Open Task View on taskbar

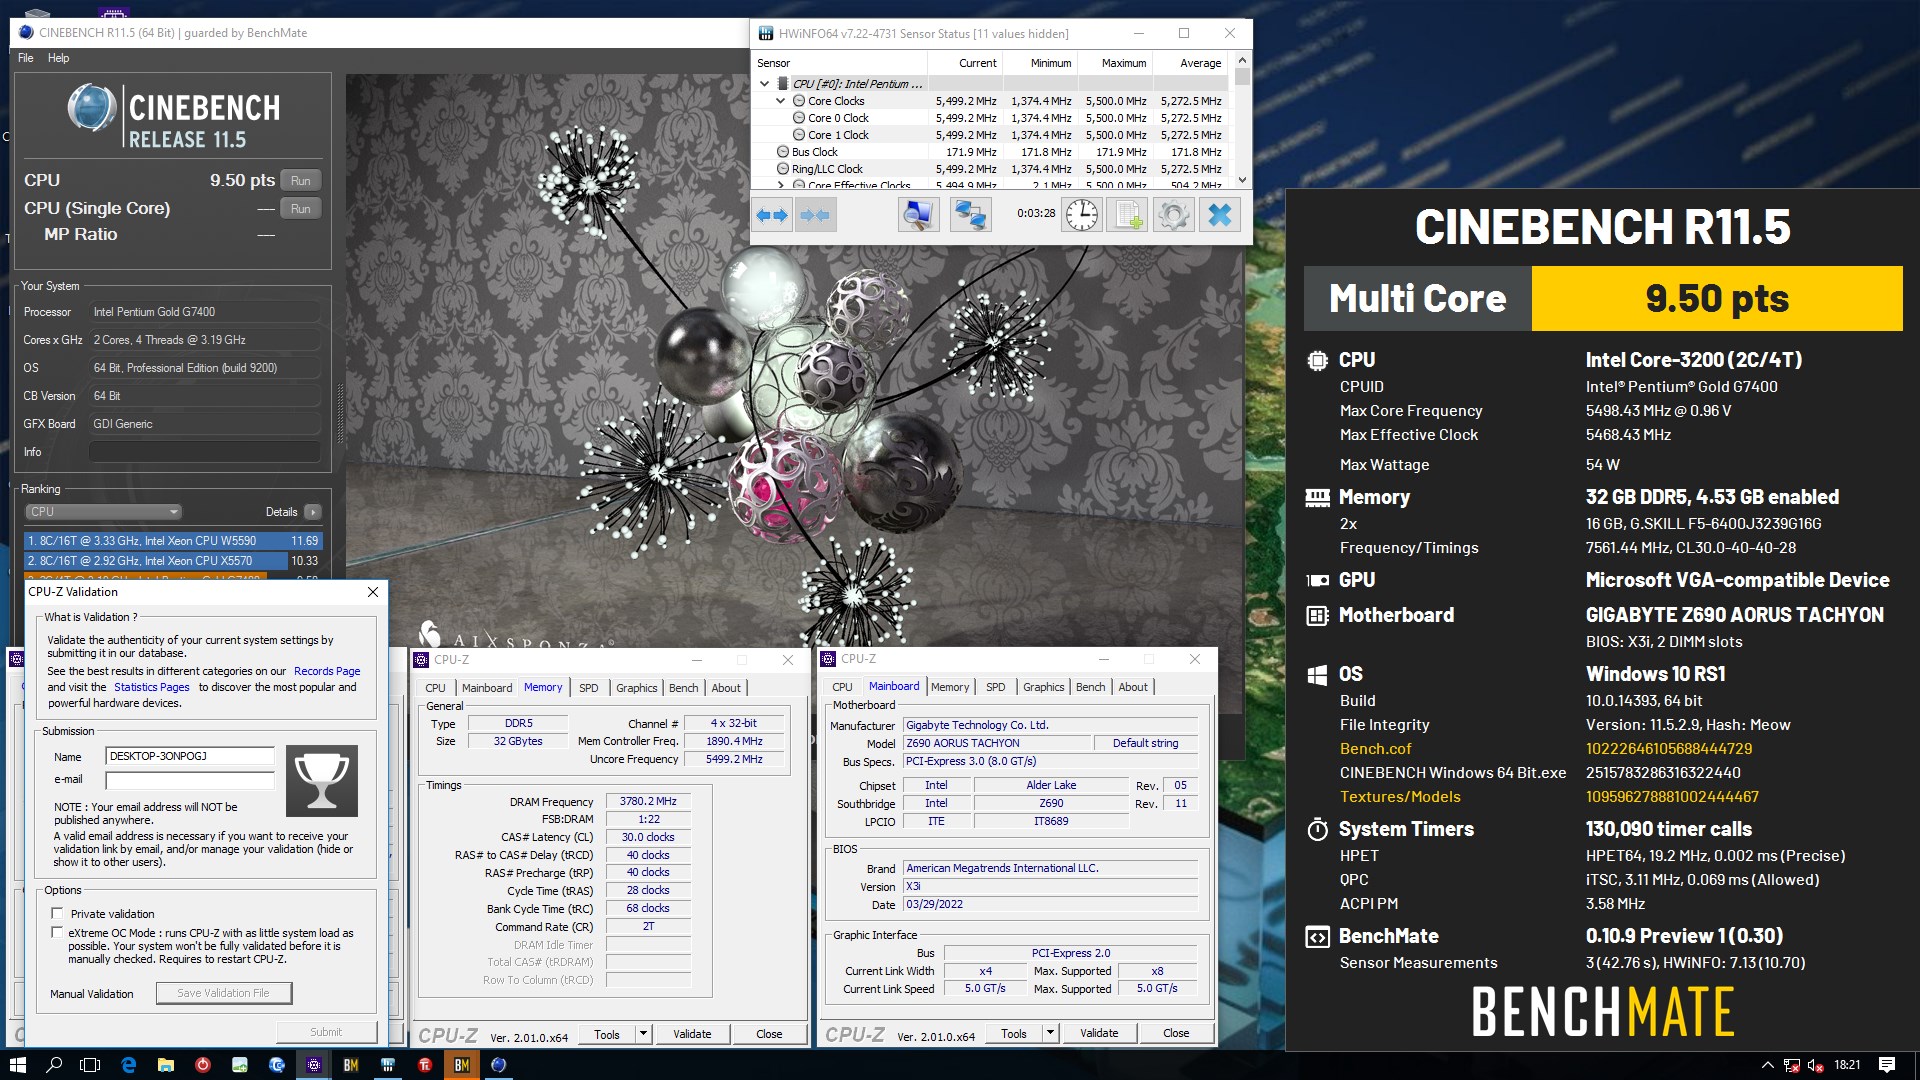pos(90,1065)
